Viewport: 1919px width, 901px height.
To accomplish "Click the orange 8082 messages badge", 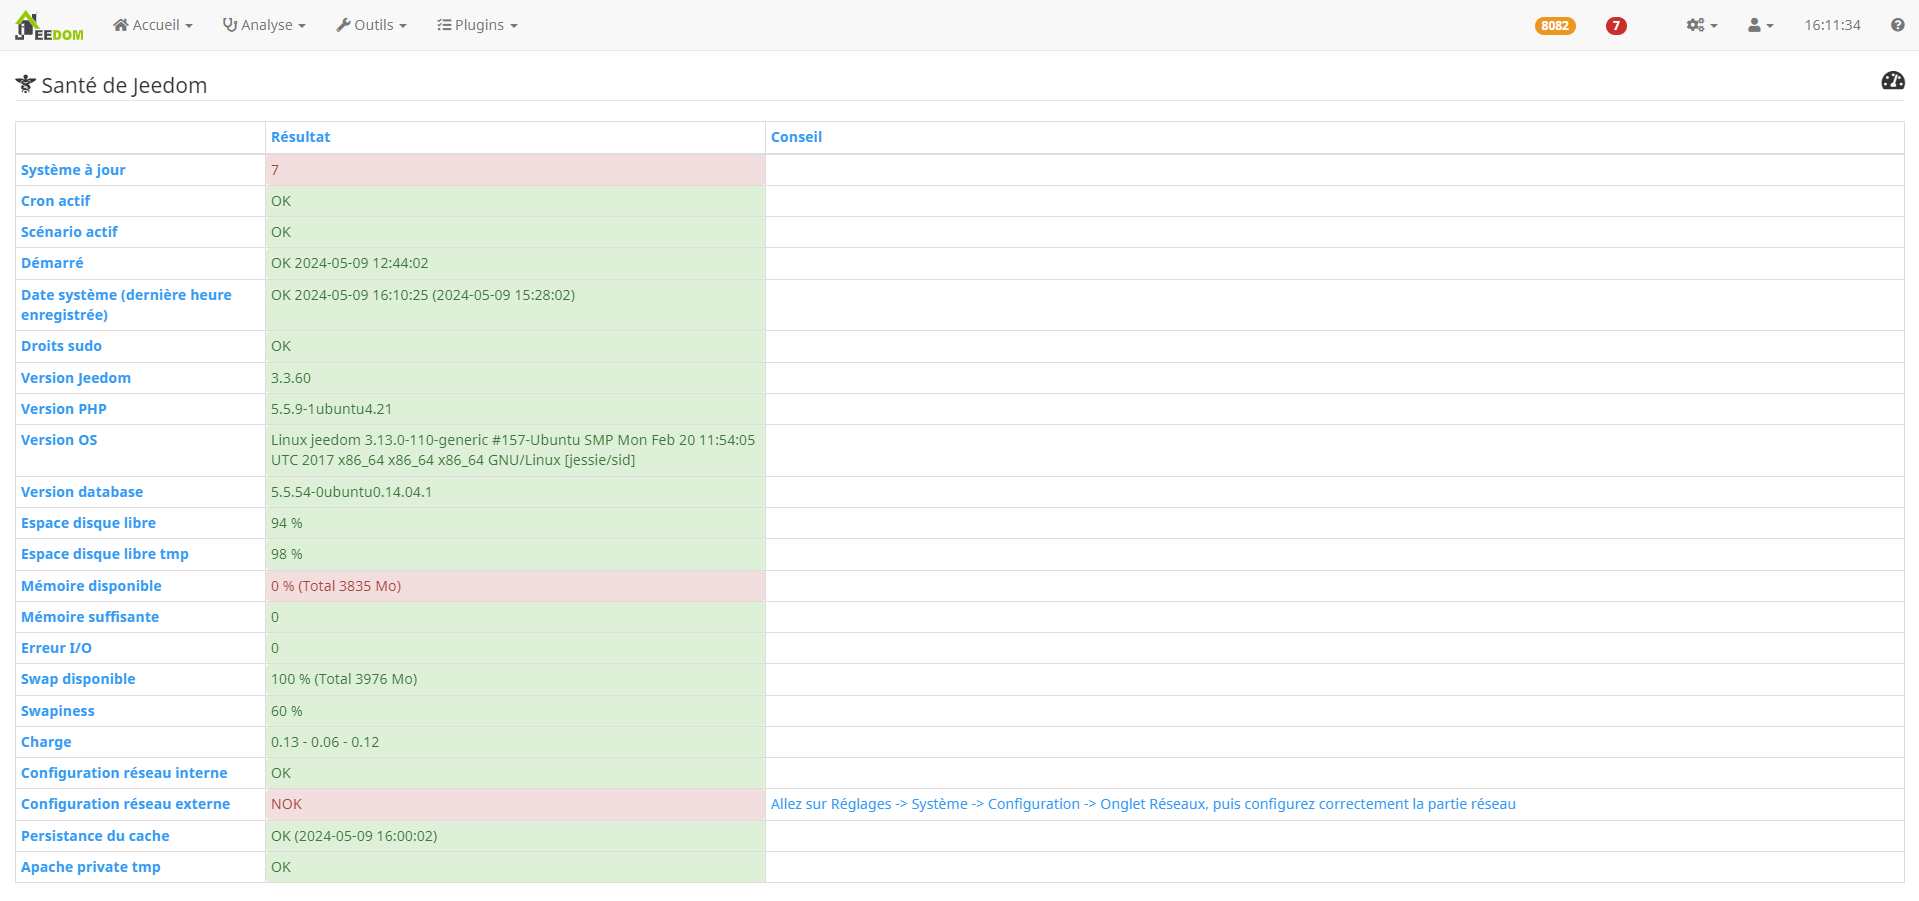I will click(1555, 26).
